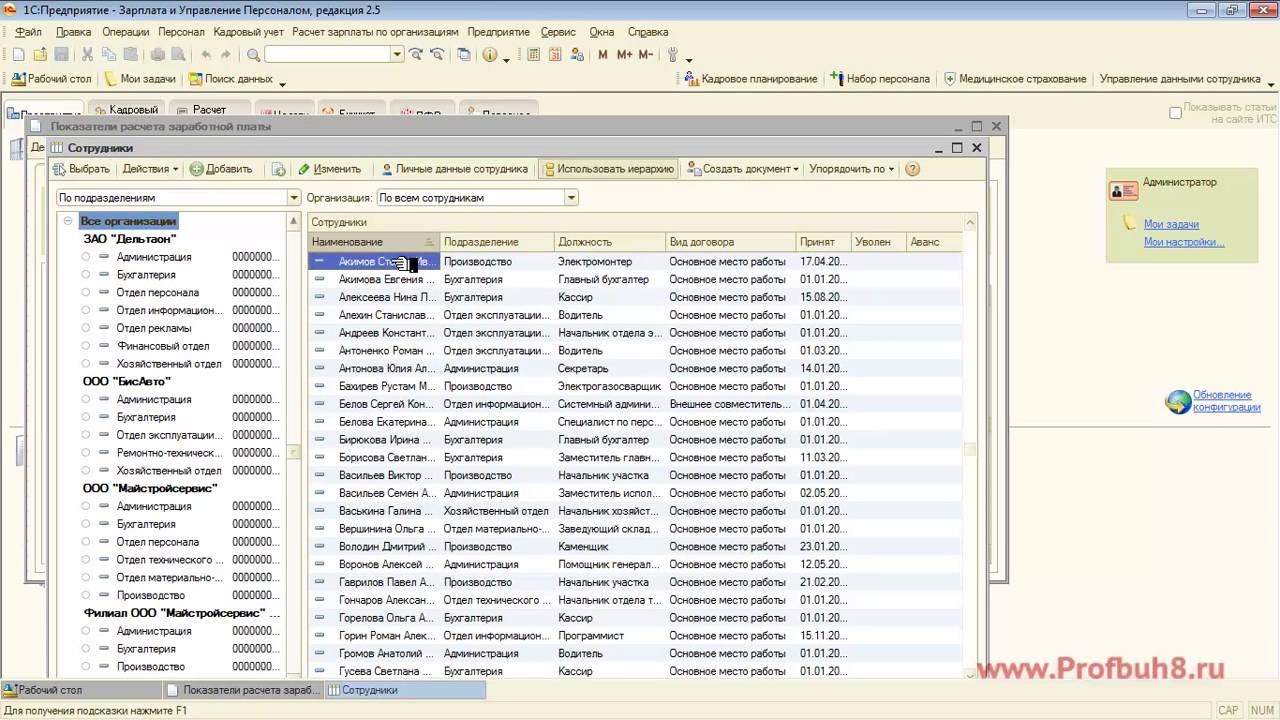Viewport: 1280px width, 720px height.
Task: Switch to the Кадровый tab
Action: tap(126, 110)
